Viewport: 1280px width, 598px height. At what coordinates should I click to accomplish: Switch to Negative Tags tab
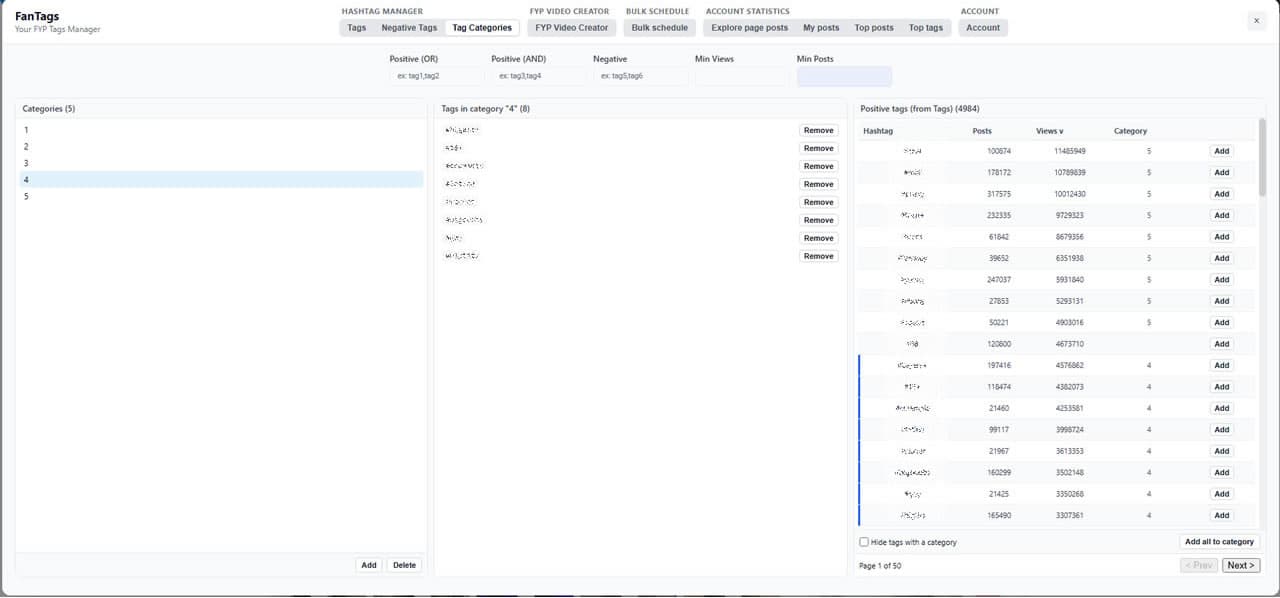pyautogui.click(x=409, y=28)
